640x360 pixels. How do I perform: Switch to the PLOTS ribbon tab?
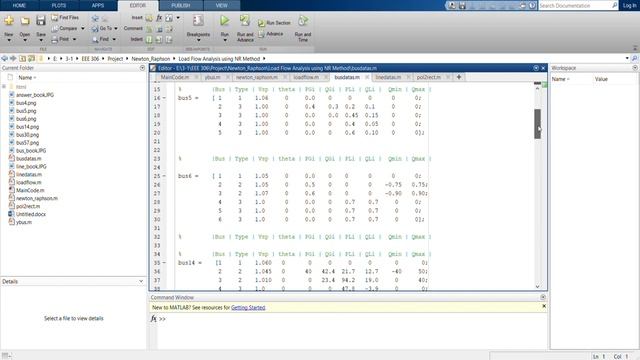click(59, 6)
